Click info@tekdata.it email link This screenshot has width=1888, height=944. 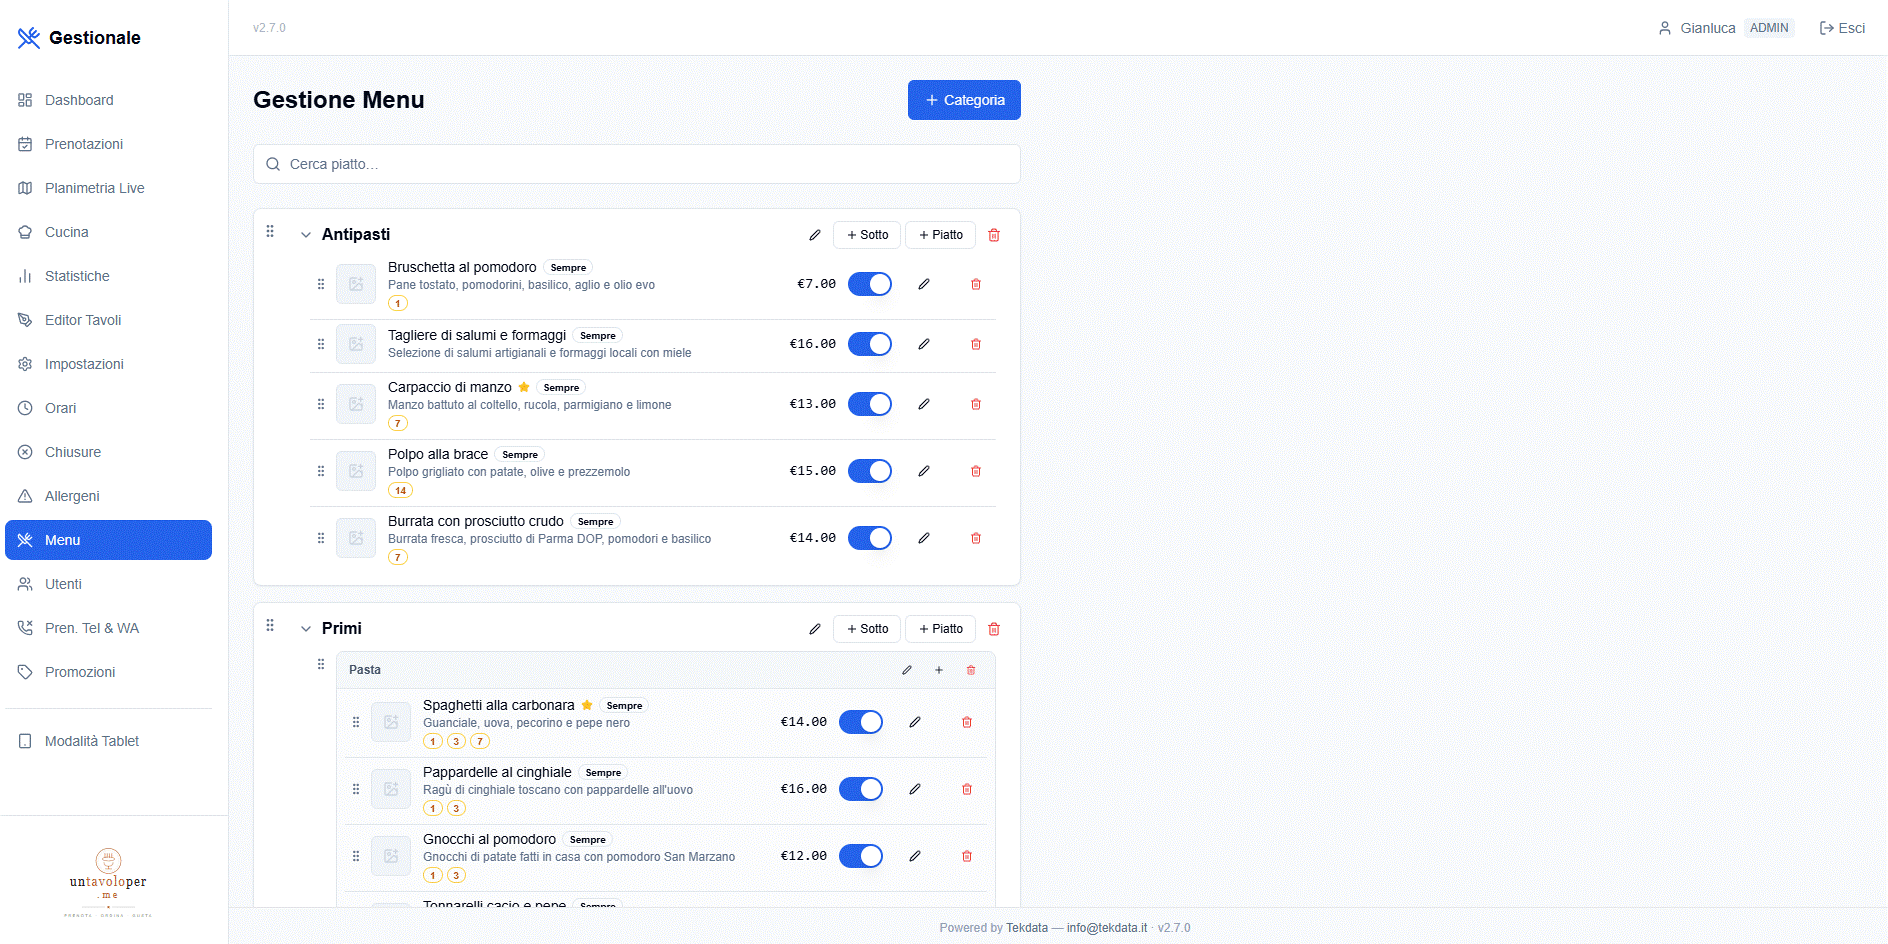[x=1107, y=928]
